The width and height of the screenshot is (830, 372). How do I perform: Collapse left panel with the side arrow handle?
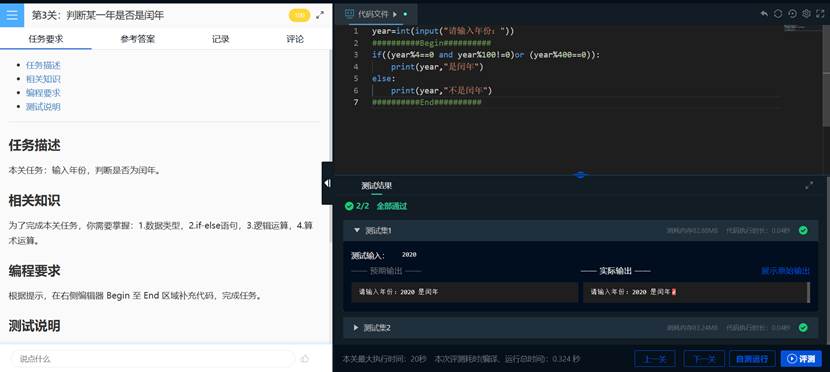(327, 183)
